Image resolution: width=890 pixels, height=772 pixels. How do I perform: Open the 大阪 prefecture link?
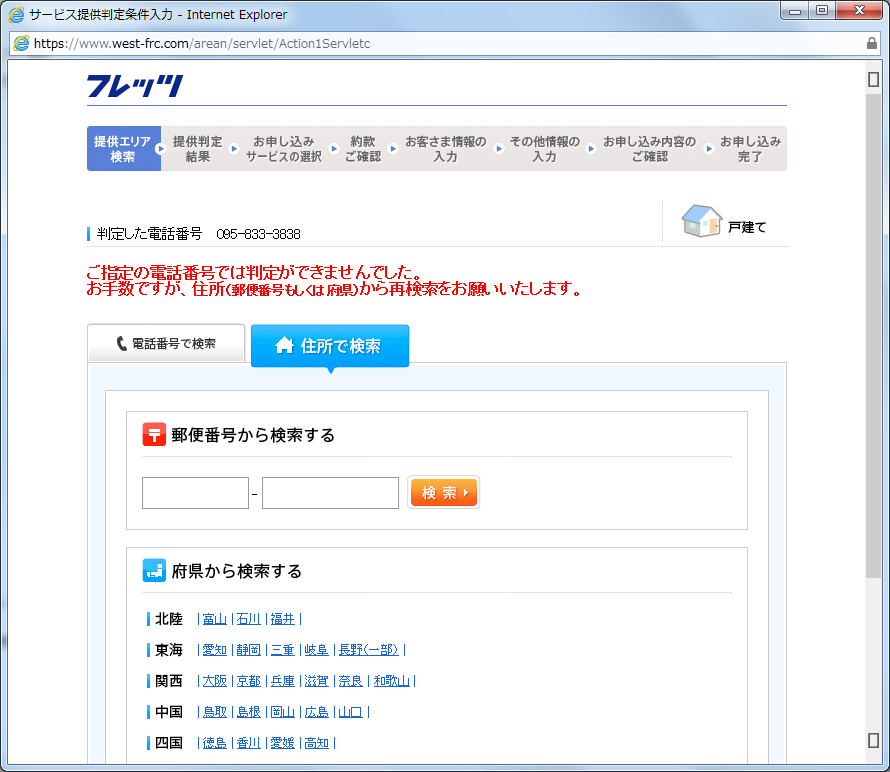pos(215,681)
